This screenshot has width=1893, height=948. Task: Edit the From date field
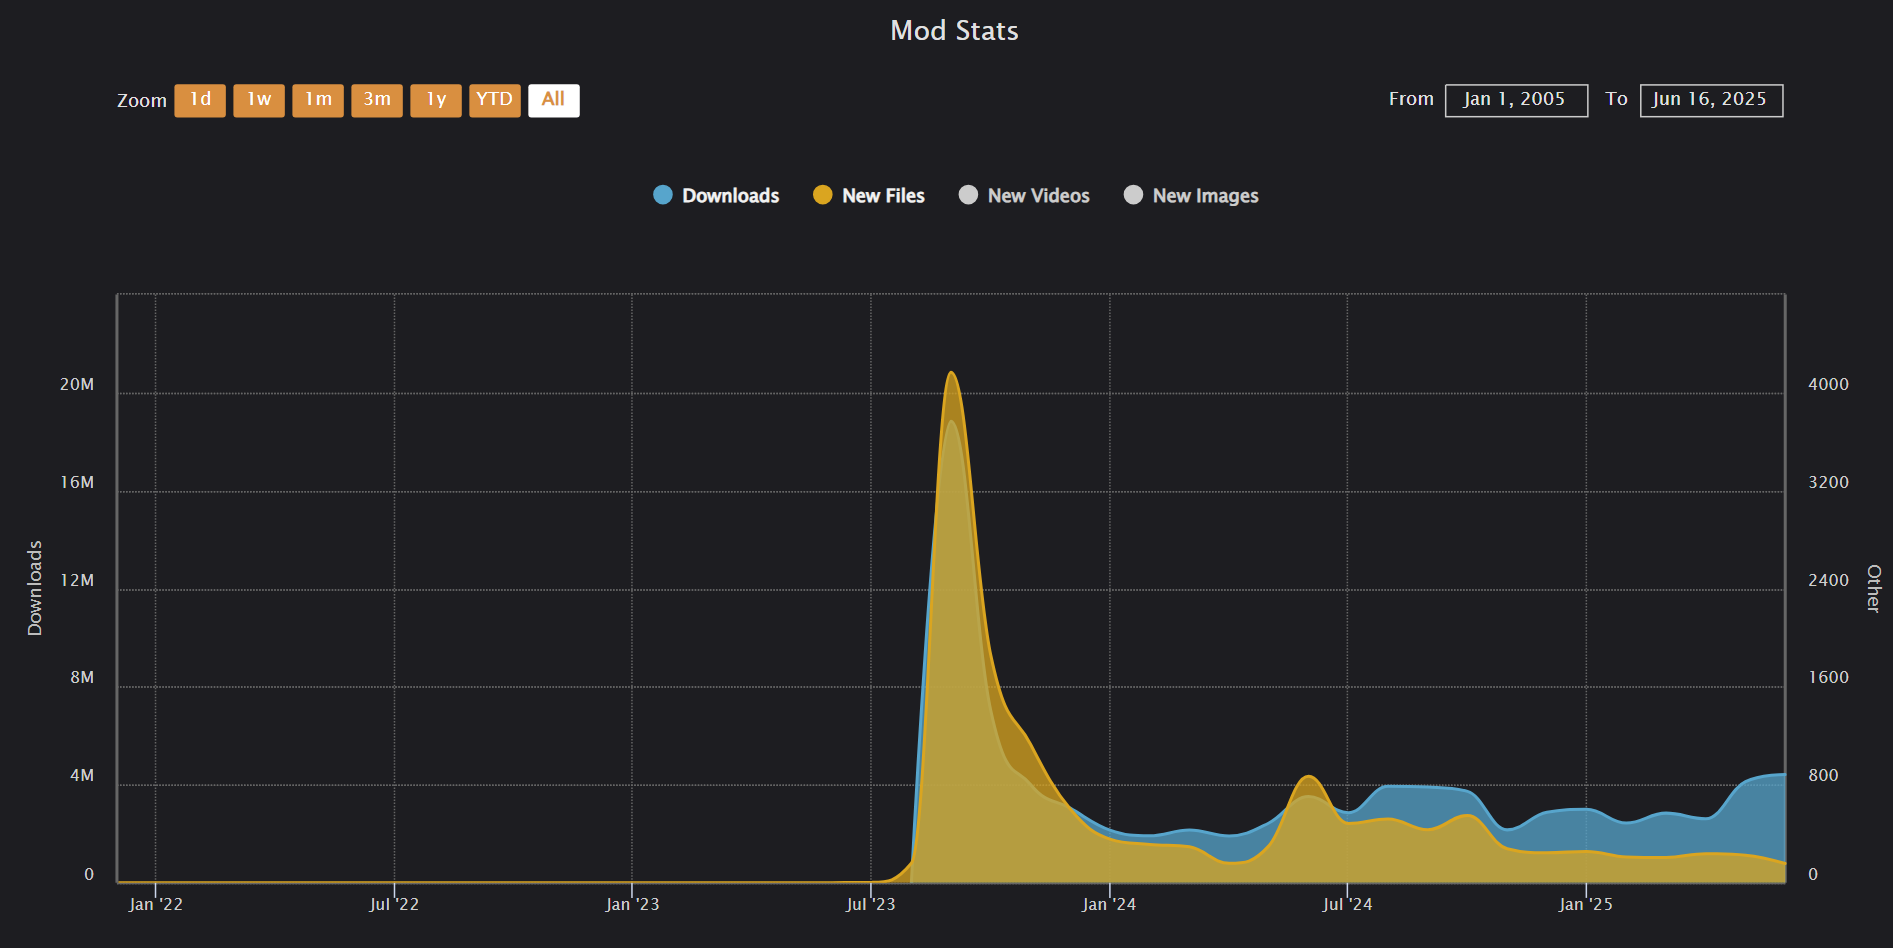click(1516, 100)
